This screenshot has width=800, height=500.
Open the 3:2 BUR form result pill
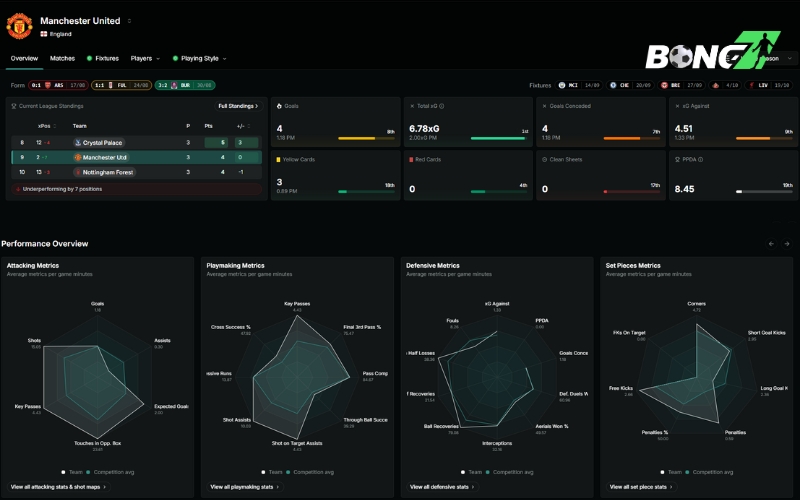(x=185, y=85)
